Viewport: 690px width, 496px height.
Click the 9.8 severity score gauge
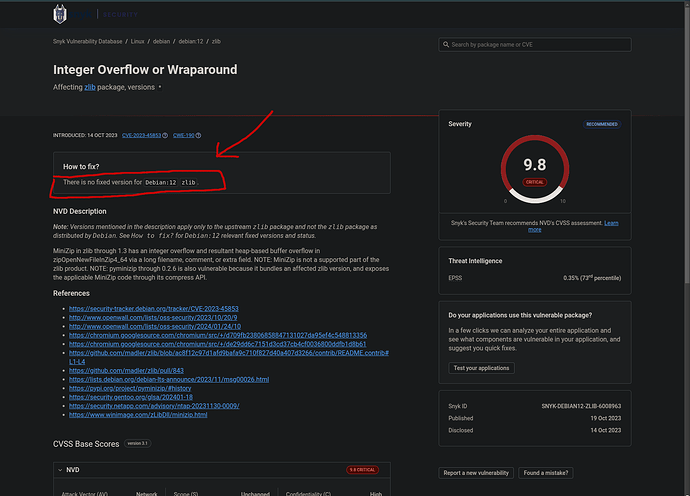click(x=535, y=169)
